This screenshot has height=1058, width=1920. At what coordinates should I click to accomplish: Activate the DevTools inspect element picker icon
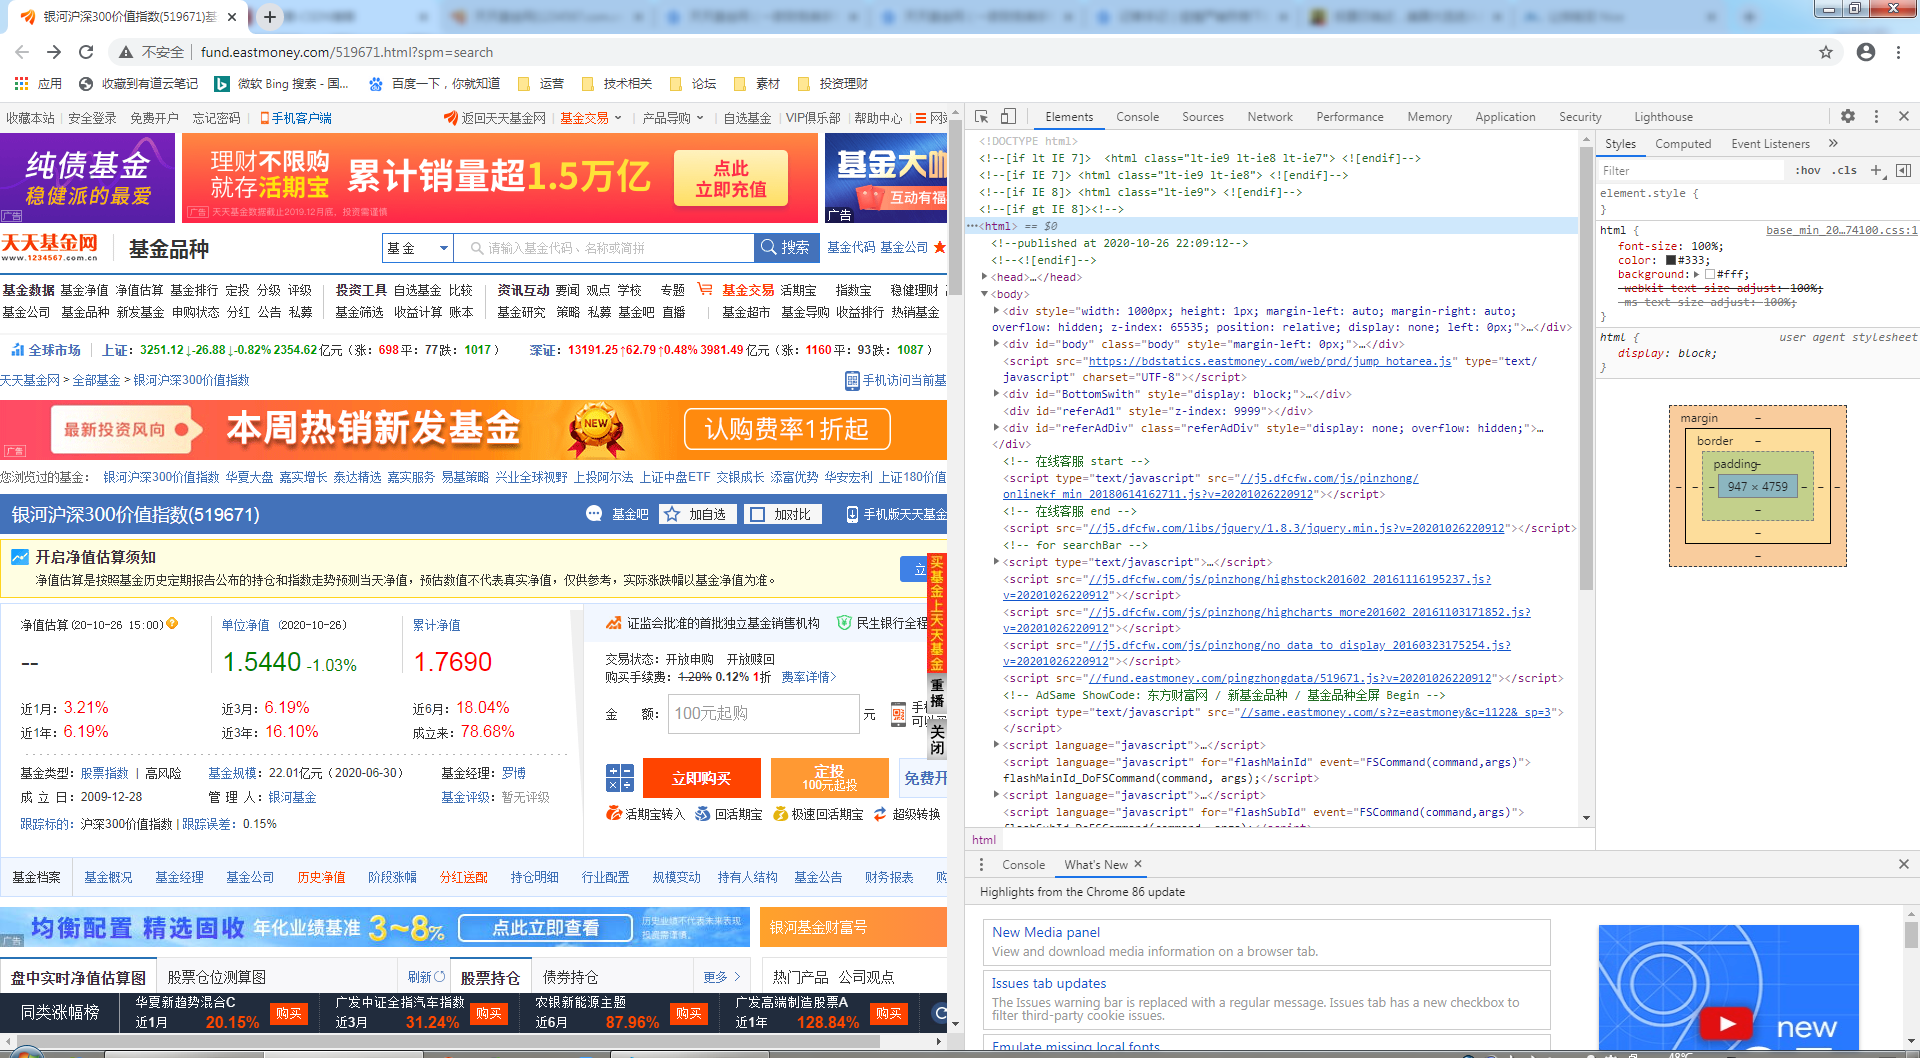982,116
